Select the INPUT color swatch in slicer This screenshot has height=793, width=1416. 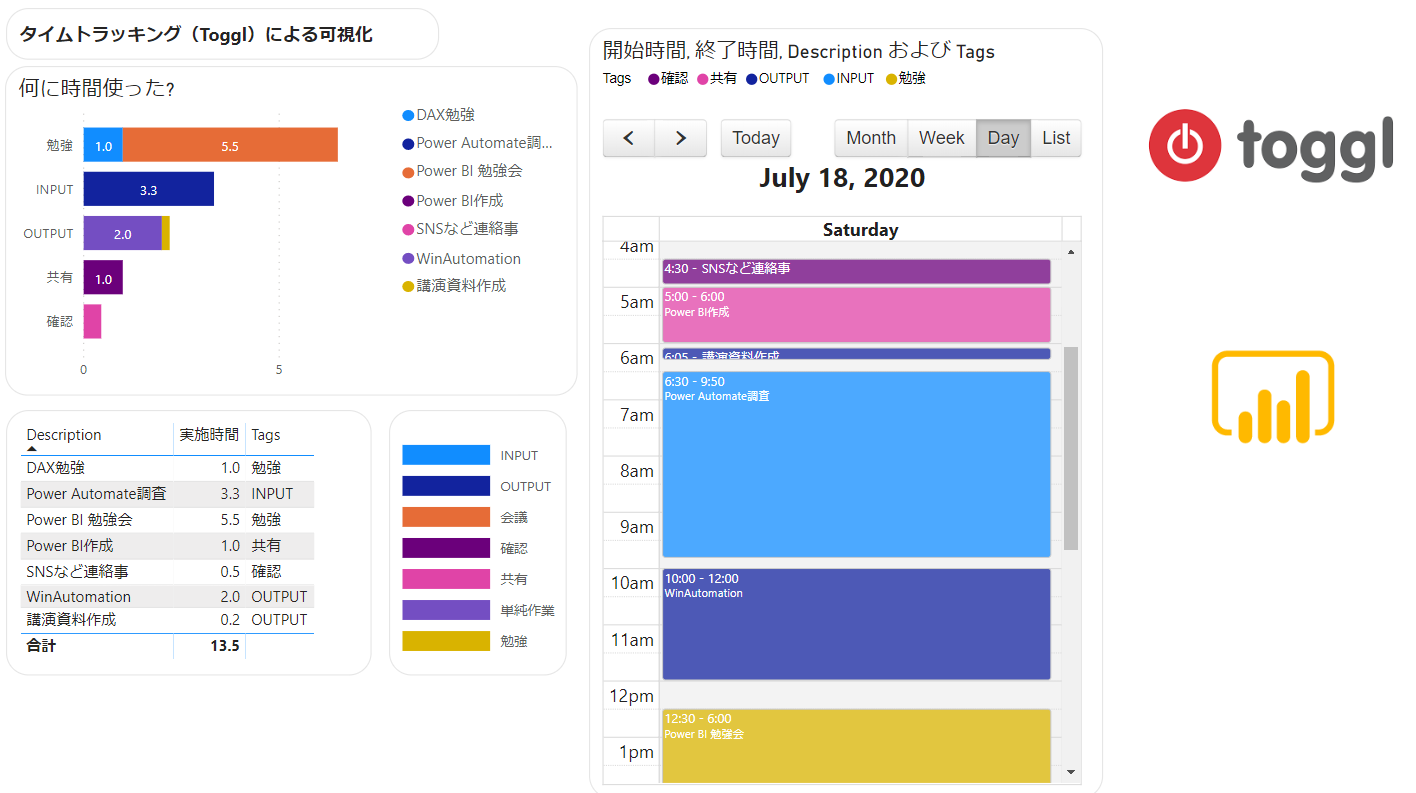[446, 455]
